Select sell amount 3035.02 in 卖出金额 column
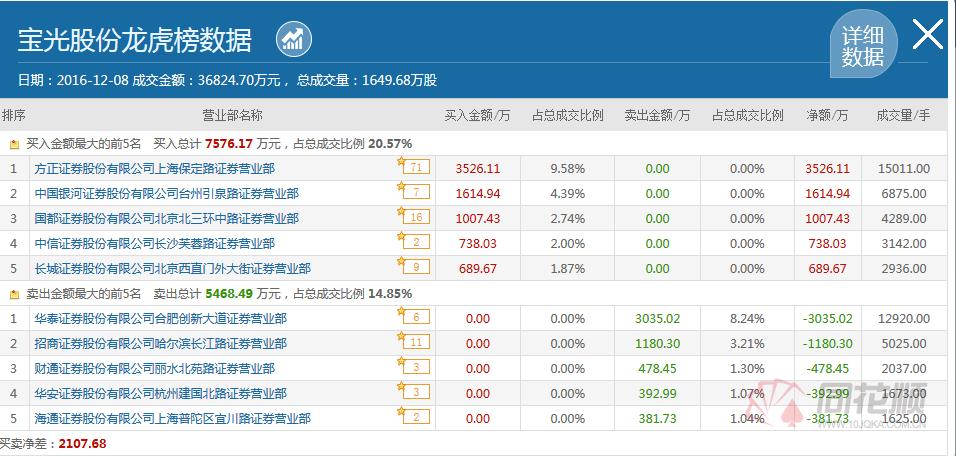The height and width of the screenshot is (456, 956). [657, 319]
